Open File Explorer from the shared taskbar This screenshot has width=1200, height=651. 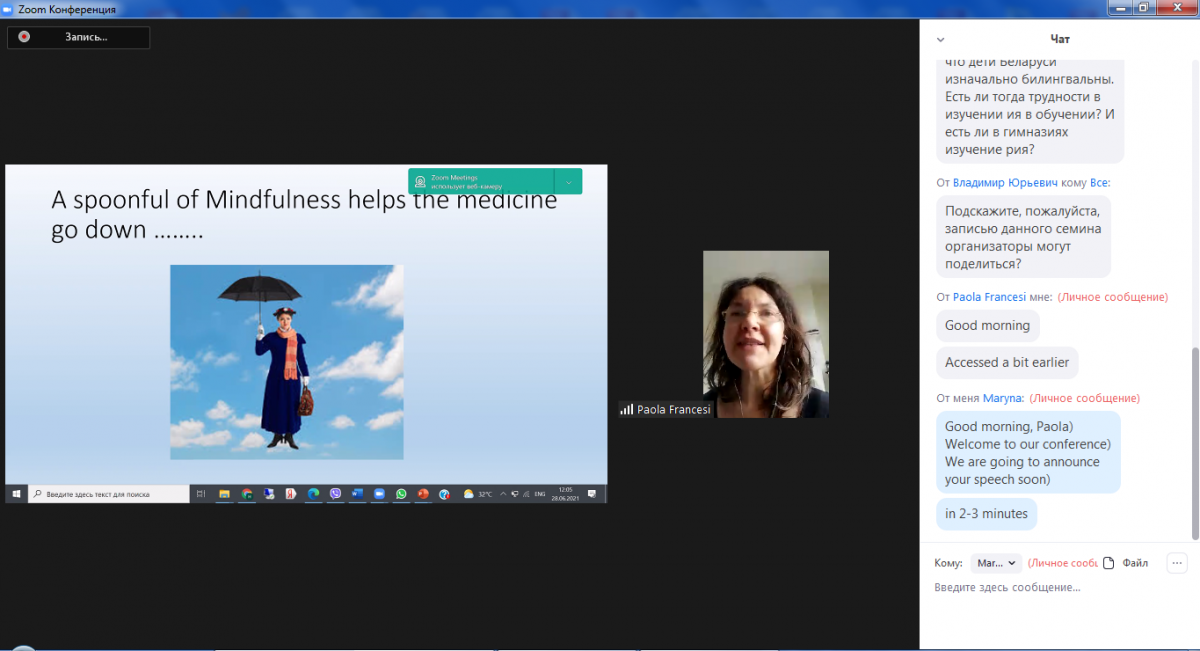[x=224, y=494]
